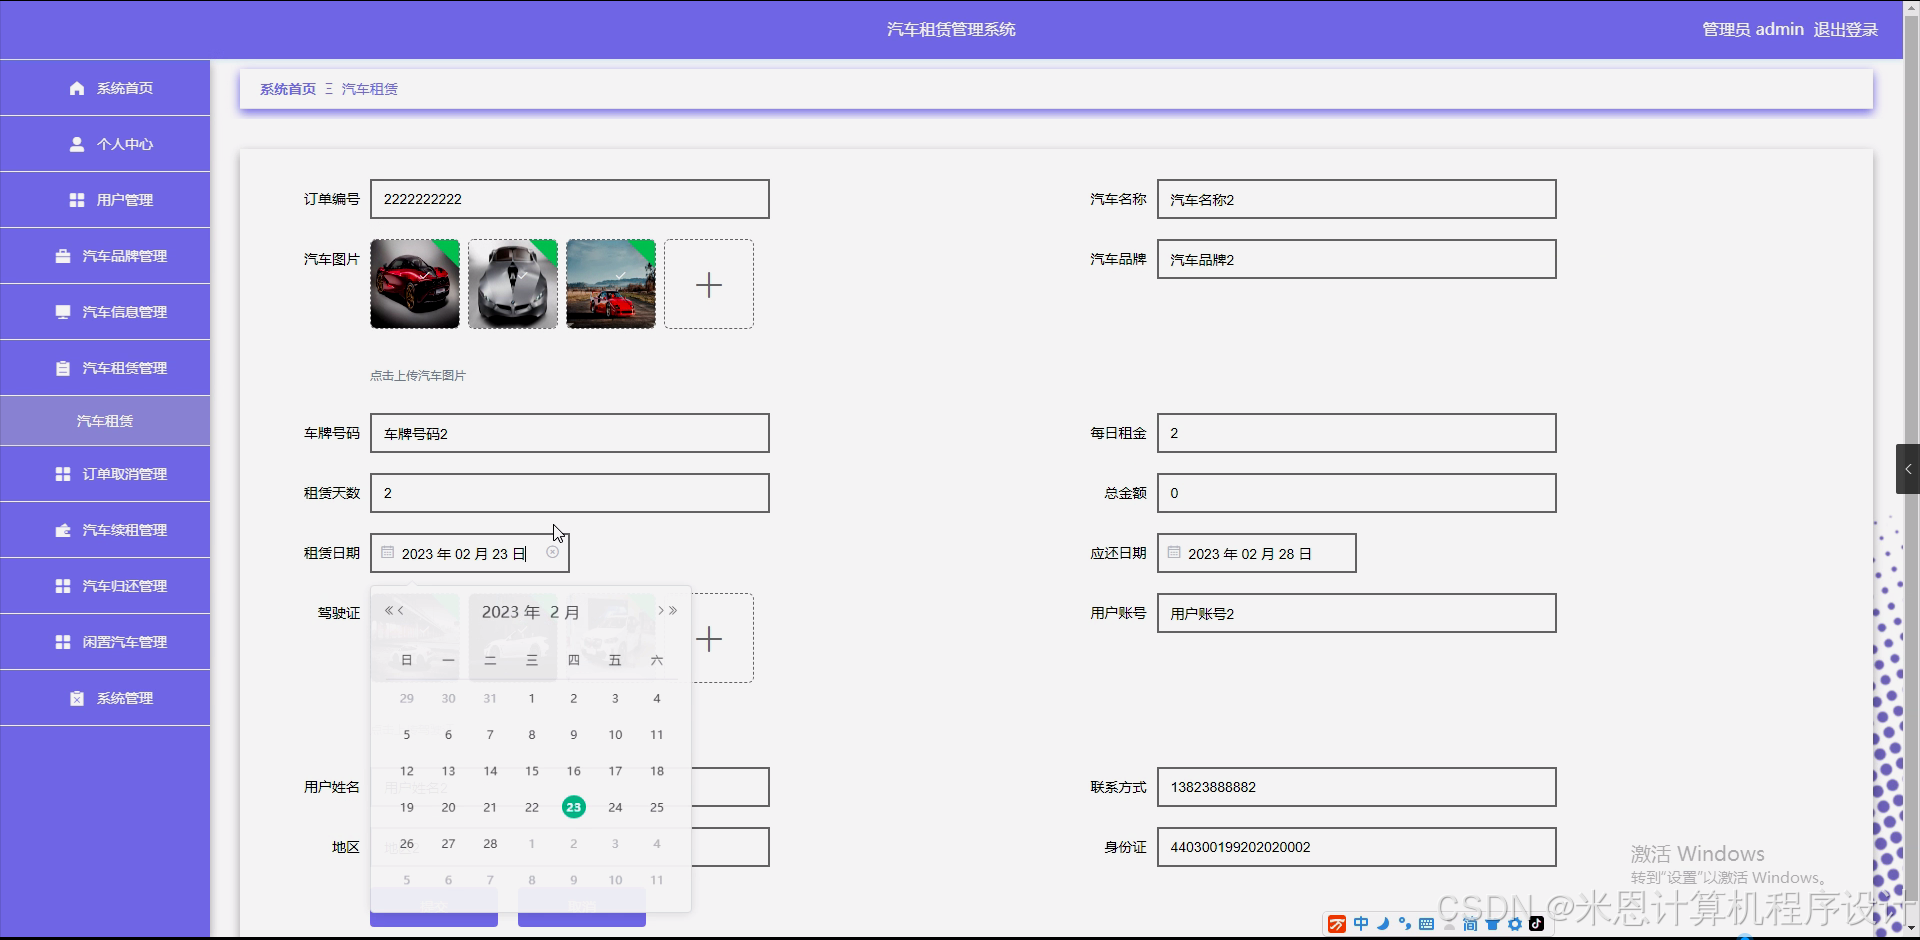Image resolution: width=1920 pixels, height=940 pixels.
Task: Click the grid icon beside 汽车归还管理
Action: tap(62, 586)
